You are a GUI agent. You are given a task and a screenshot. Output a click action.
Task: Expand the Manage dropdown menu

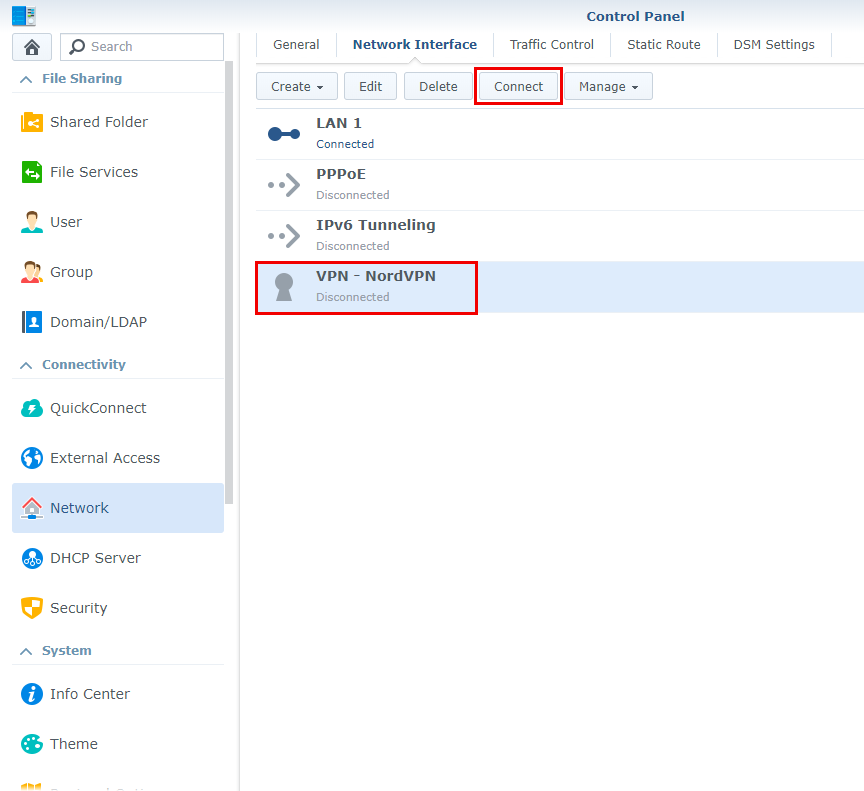pyautogui.click(x=608, y=87)
